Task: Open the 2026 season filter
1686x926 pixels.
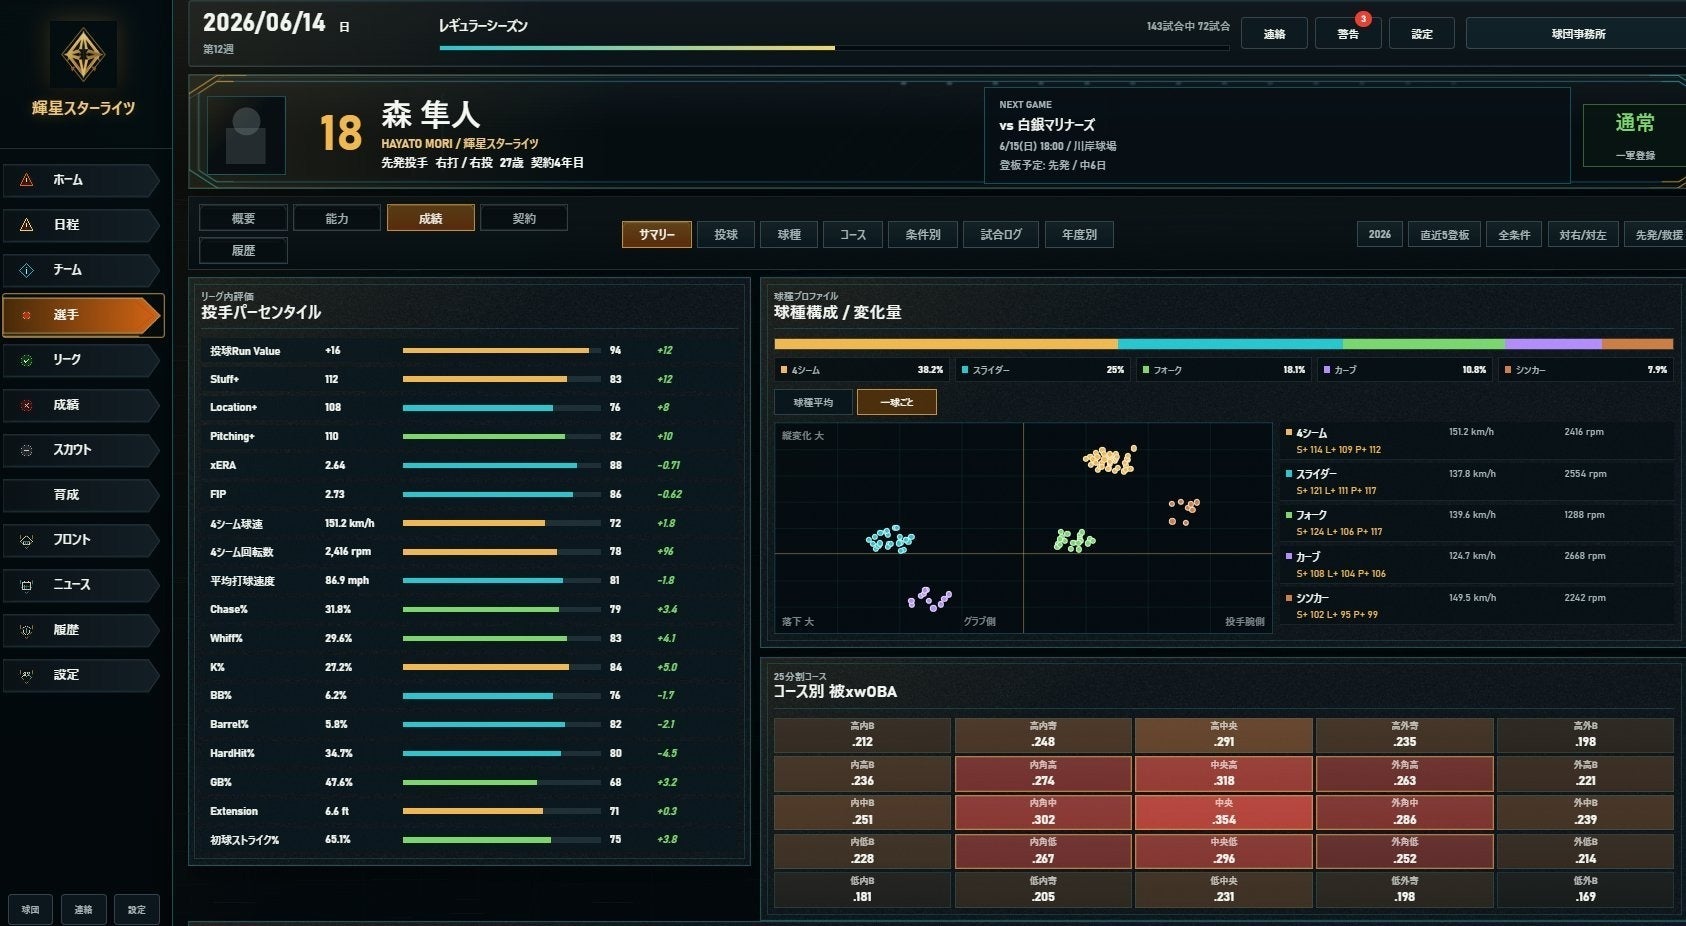Action: point(1380,235)
